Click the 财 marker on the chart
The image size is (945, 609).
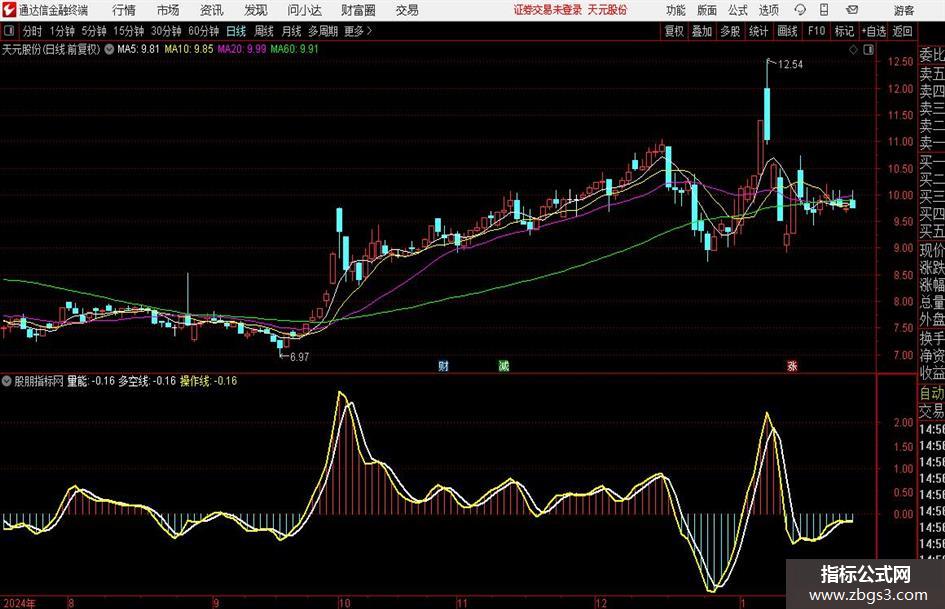[x=444, y=365]
